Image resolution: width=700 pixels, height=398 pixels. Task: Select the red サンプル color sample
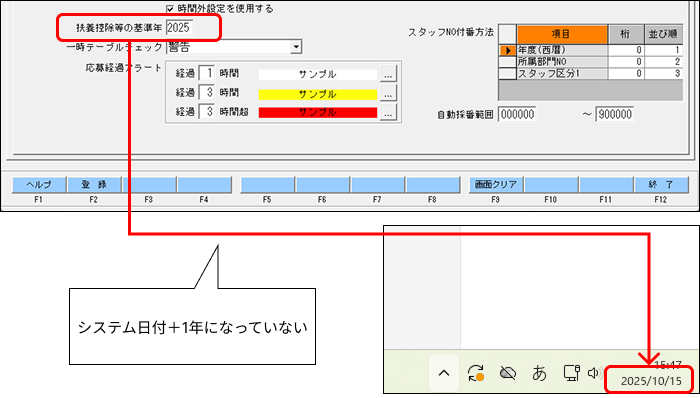[x=318, y=112]
